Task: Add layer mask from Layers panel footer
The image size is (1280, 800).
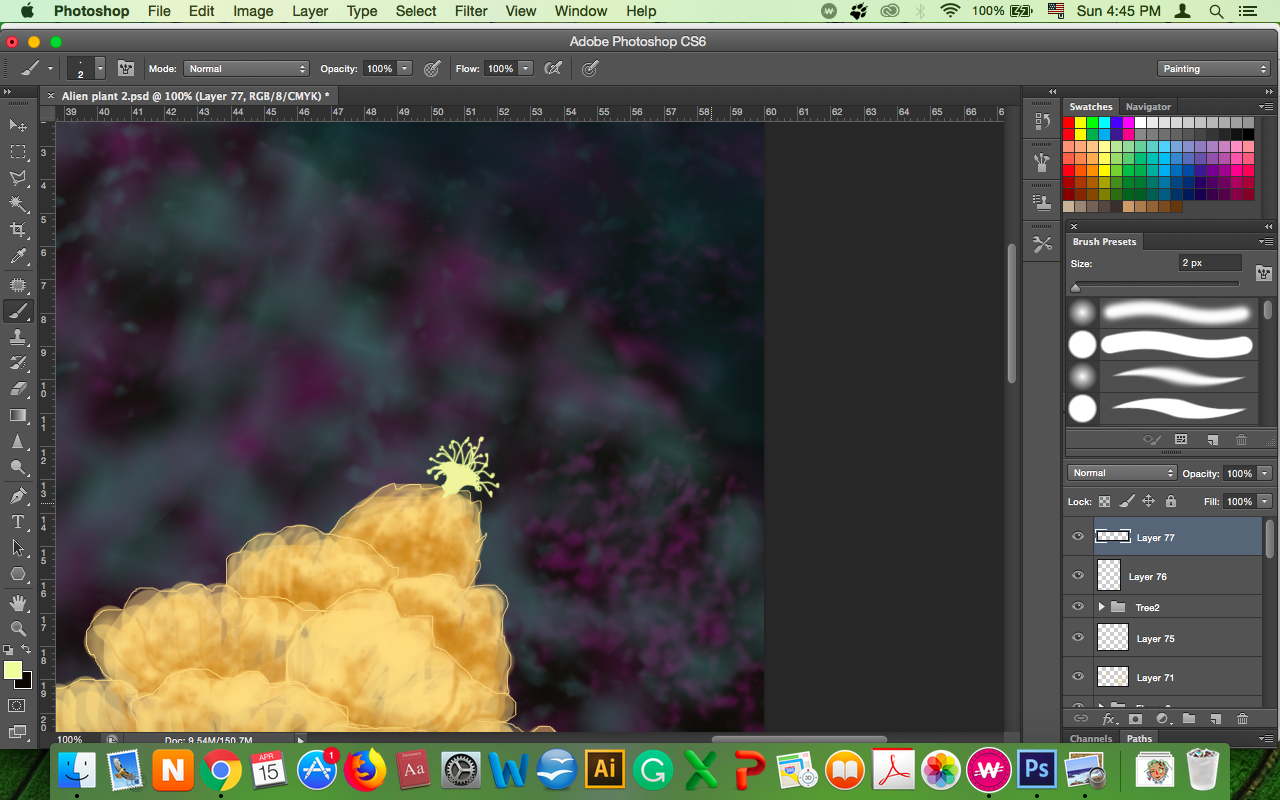Action: [x=1136, y=718]
